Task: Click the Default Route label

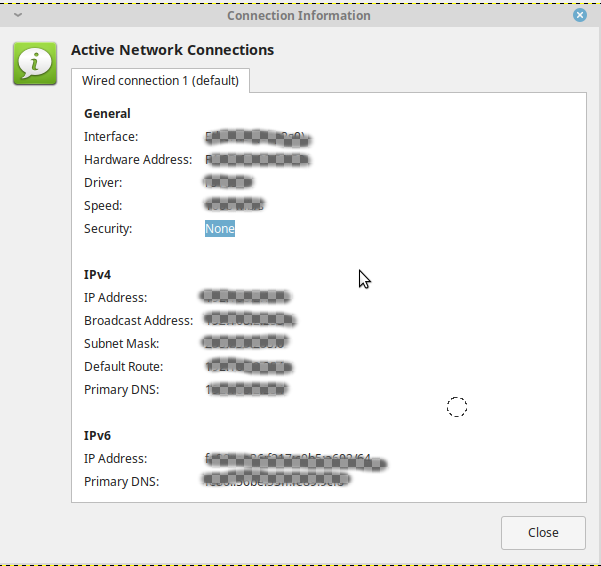Action: pos(123,367)
